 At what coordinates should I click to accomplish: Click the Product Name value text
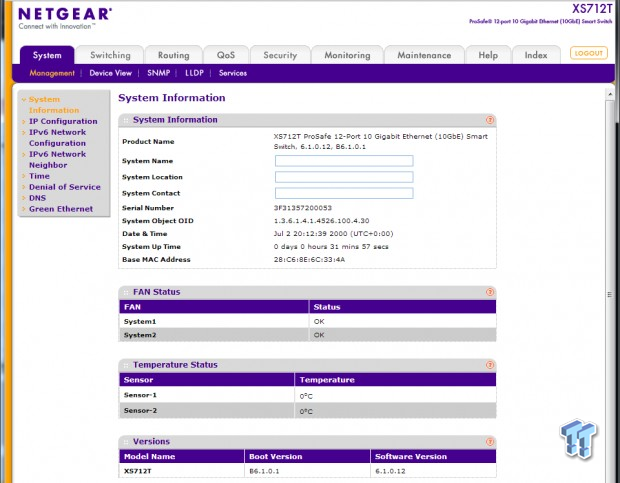click(x=381, y=142)
